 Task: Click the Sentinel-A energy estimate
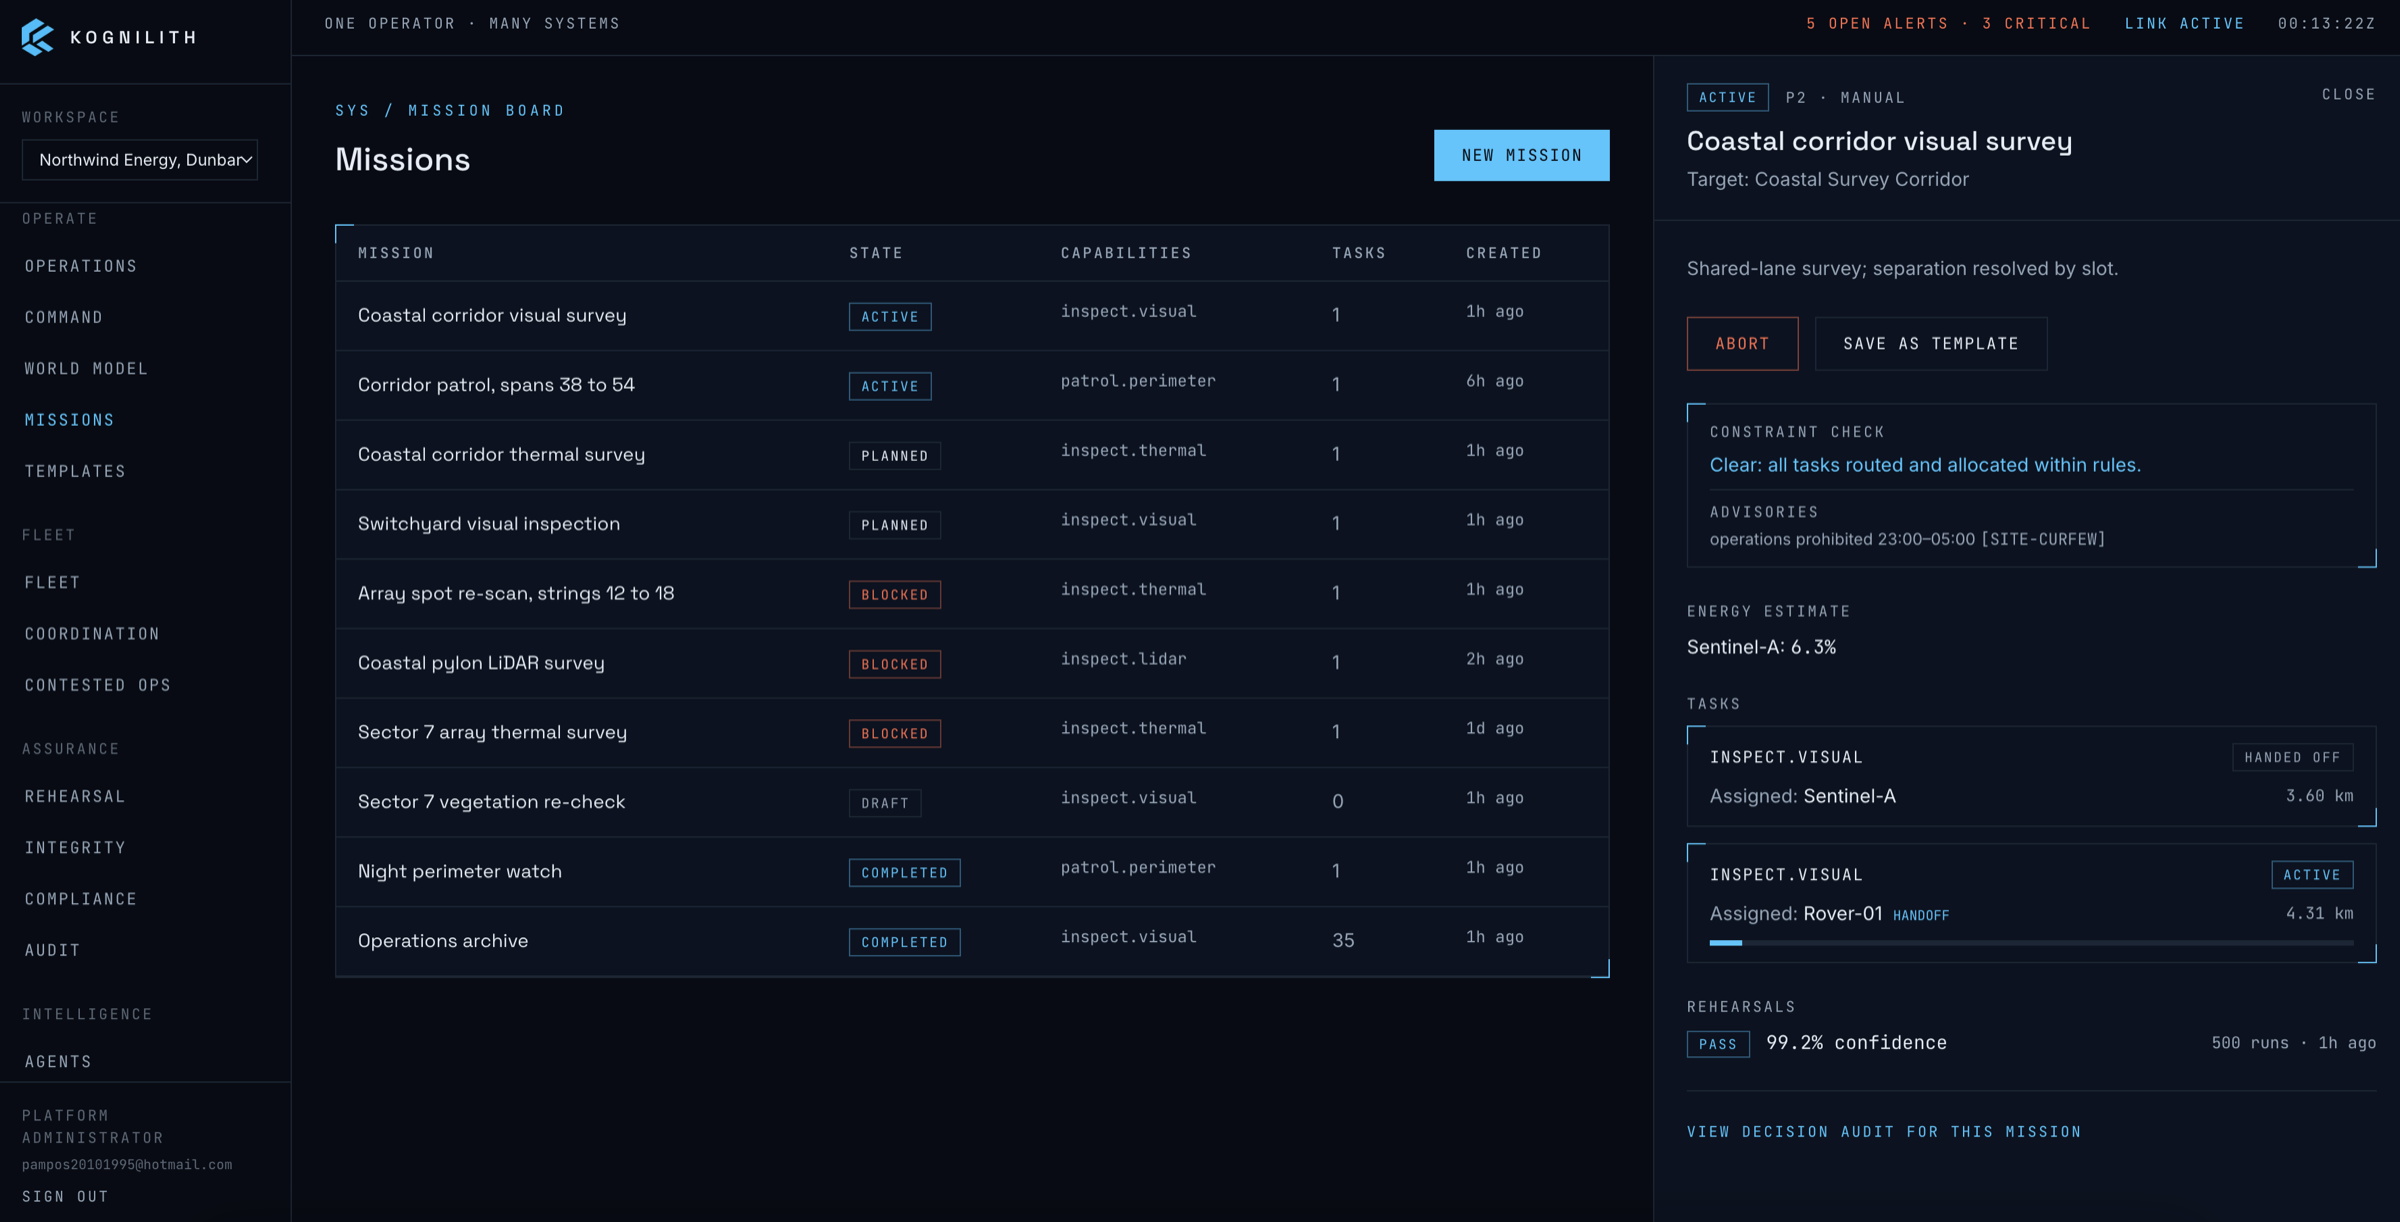[1761, 647]
